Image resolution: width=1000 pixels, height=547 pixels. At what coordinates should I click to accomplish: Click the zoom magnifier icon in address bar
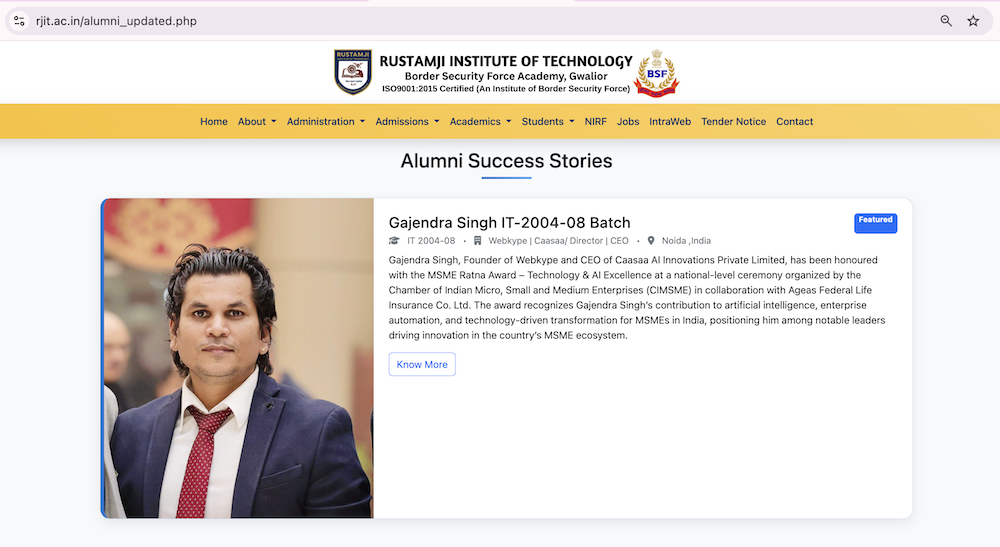pyautogui.click(x=946, y=21)
